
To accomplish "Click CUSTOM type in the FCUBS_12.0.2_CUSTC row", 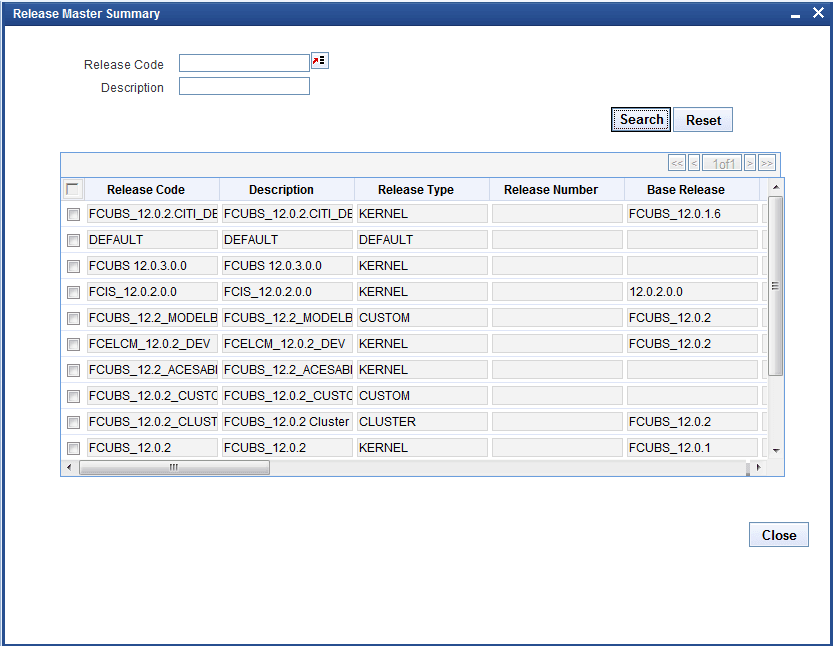I will pyautogui.click(x=422, y=396).
